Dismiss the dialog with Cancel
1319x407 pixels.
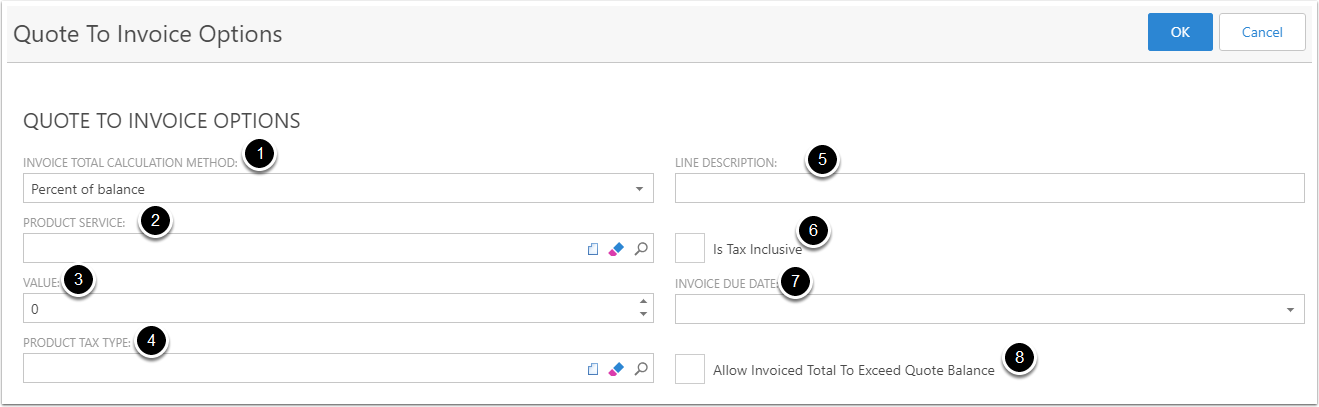pyautogui.click(x=1262, y=32)
